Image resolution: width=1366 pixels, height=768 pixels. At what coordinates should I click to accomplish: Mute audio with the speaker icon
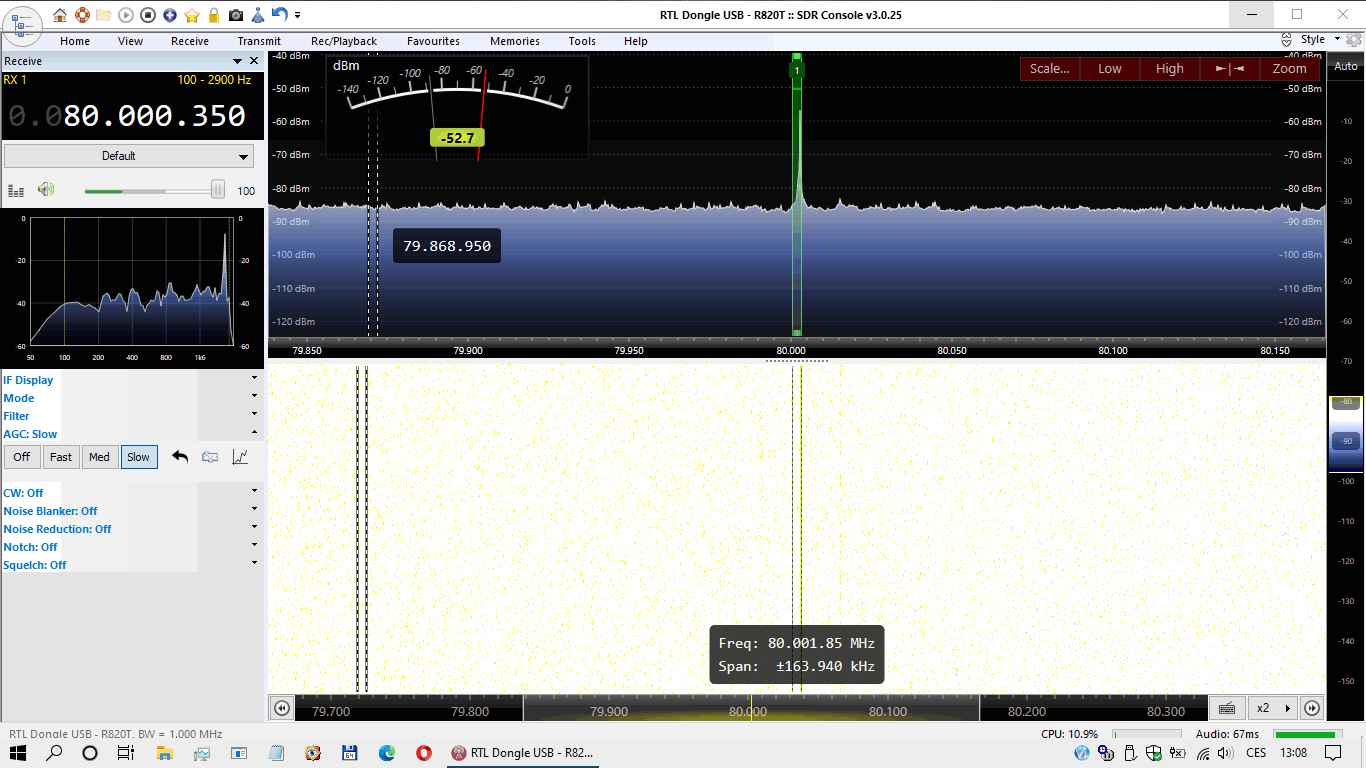tap(46, 190)
